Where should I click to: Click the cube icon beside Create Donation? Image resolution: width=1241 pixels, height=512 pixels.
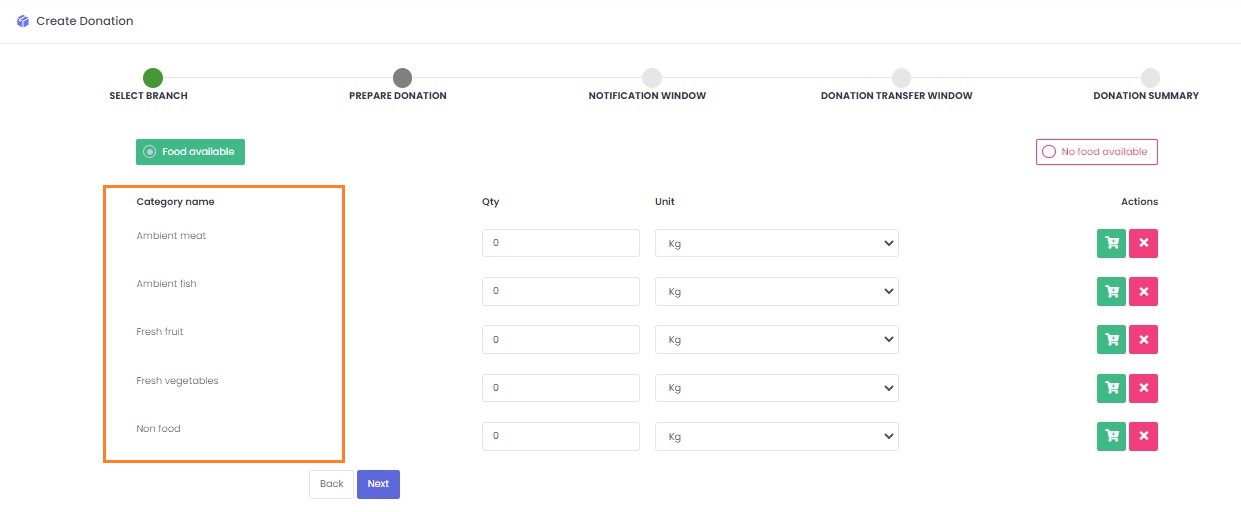pyautogui.click(x=23, y=21)
